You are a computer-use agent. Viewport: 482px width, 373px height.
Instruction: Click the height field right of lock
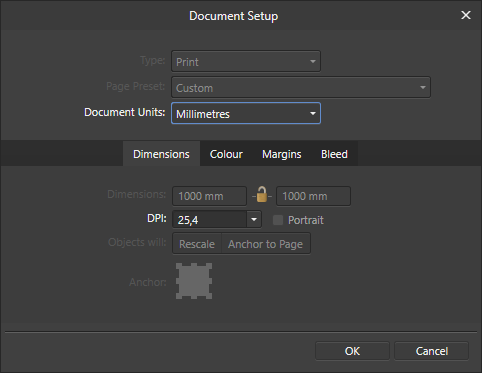[x=313, y=196]
